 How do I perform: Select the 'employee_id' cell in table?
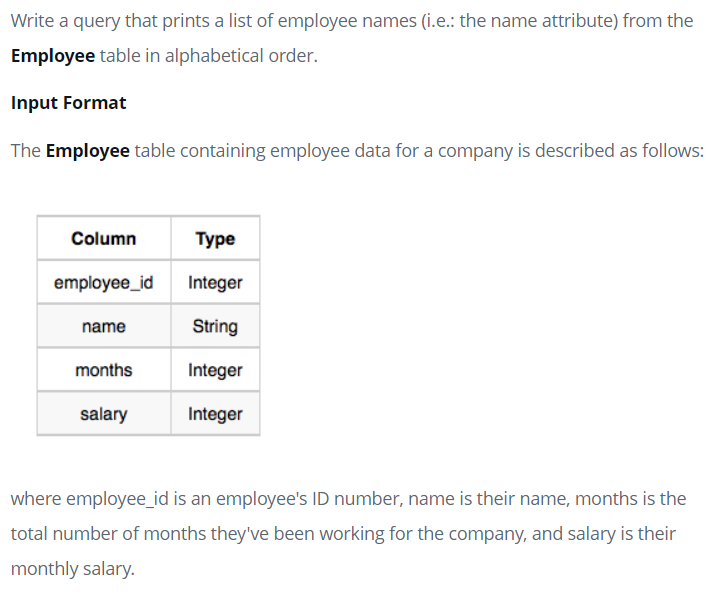click(104, 282)
